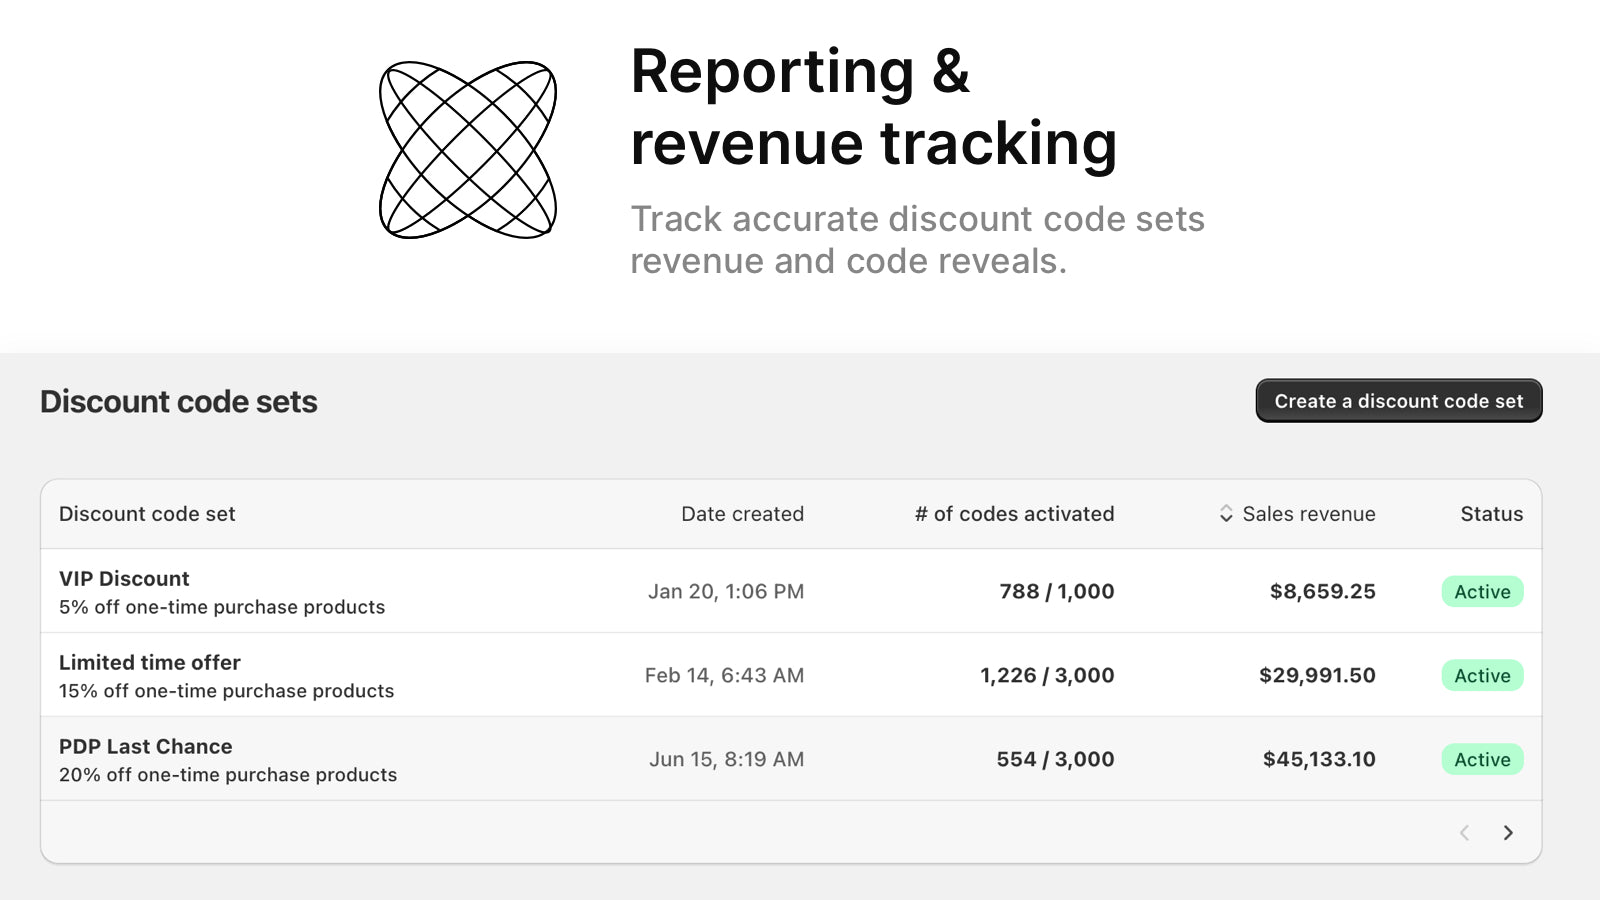Click the # of codes activated header
The width and height of the screenshot is (1600, 900).
coord(1014,514)
